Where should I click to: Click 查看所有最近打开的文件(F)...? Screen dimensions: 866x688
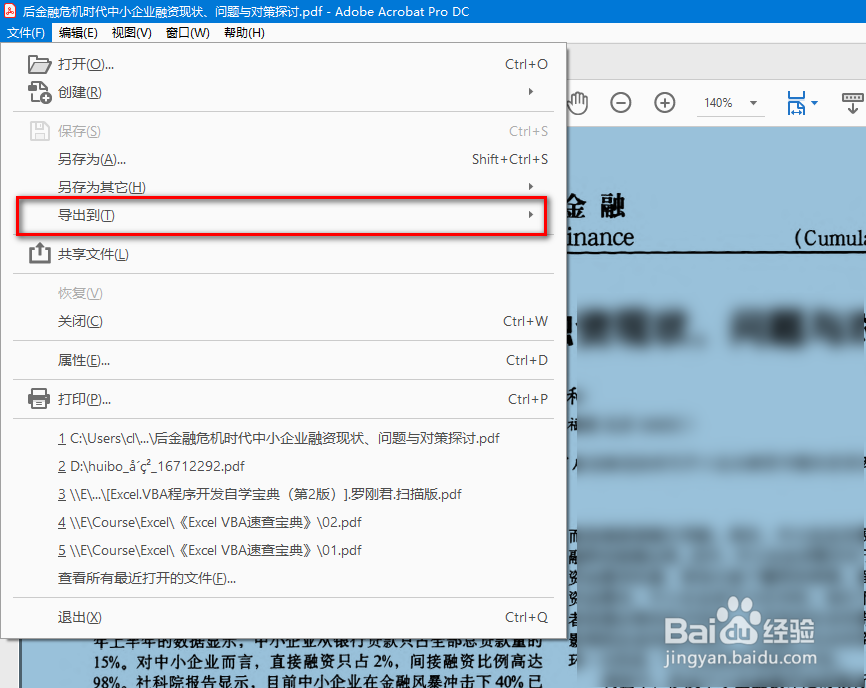pos(283,578)
